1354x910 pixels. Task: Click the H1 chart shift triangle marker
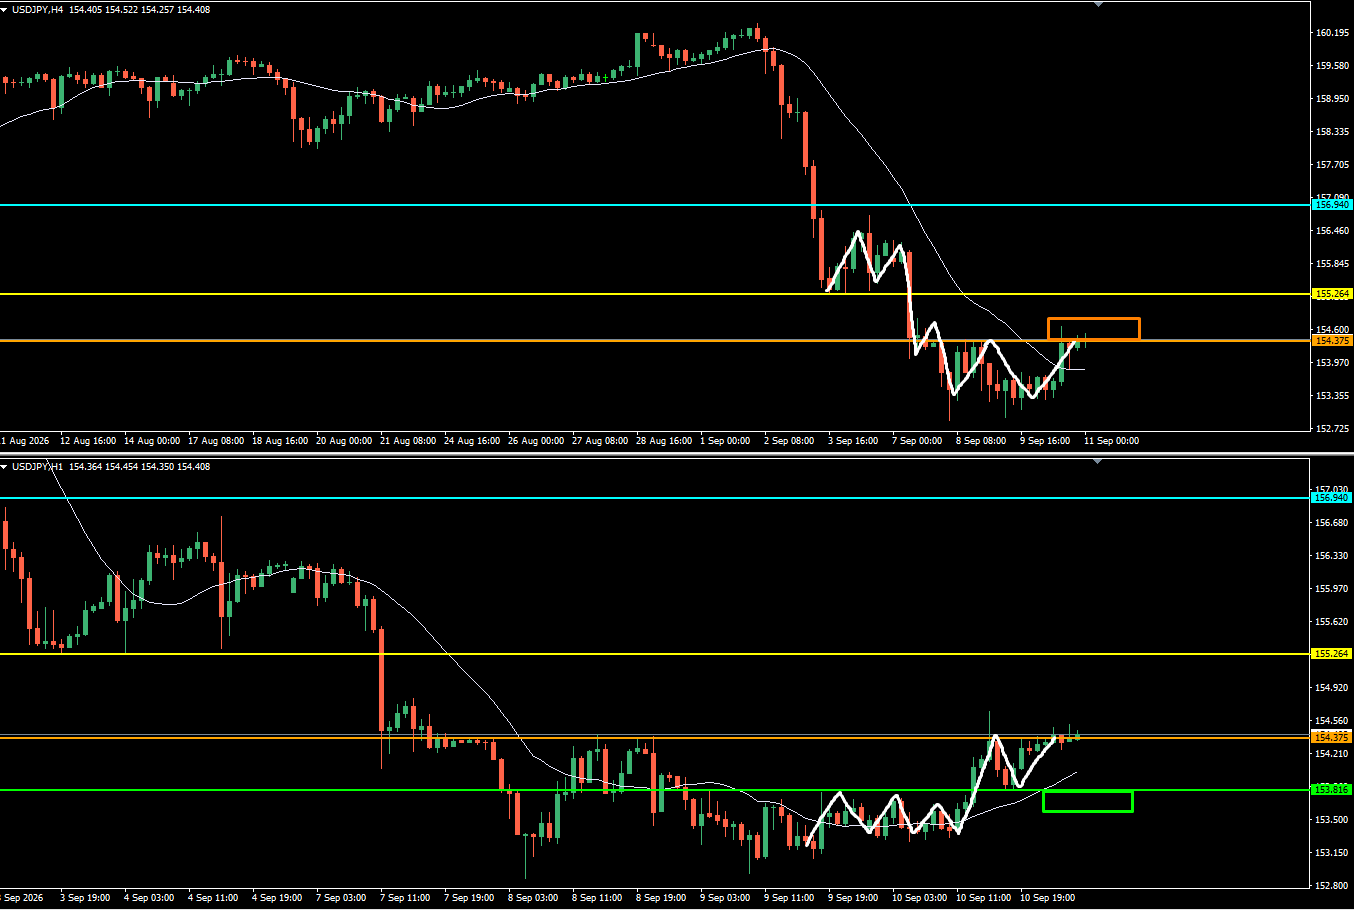[1099, 462]
